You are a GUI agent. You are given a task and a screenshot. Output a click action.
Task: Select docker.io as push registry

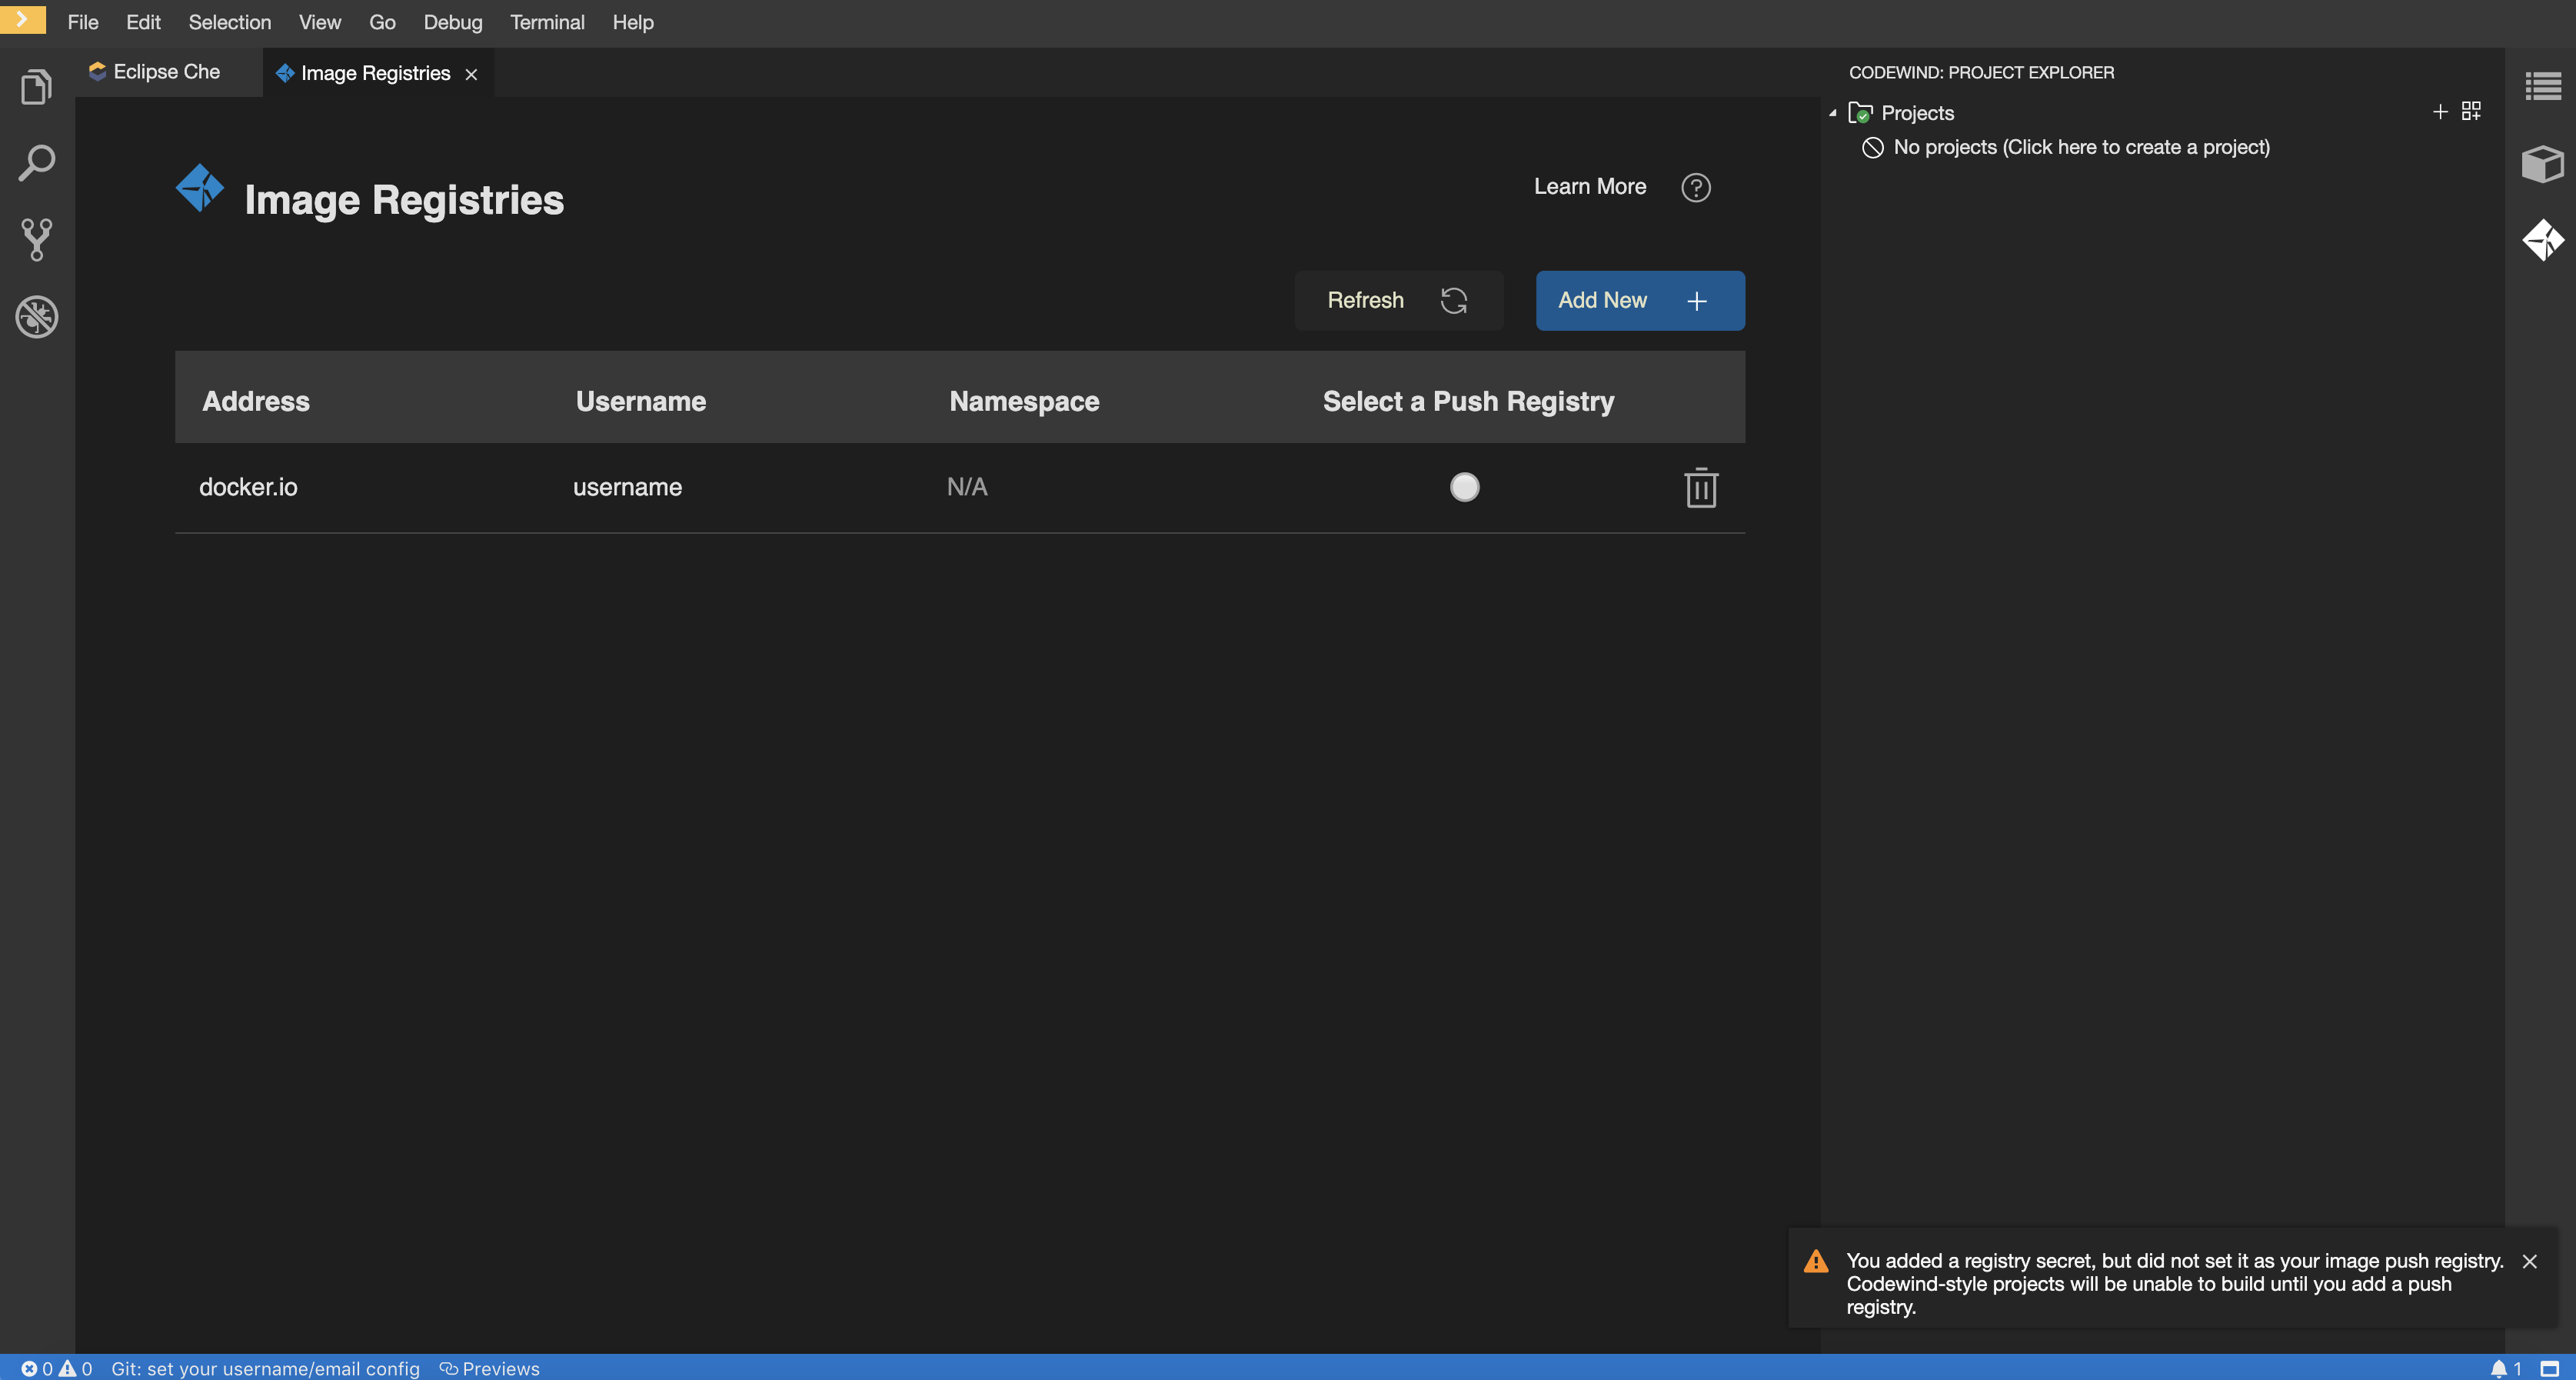click(x=1464, y=488)
